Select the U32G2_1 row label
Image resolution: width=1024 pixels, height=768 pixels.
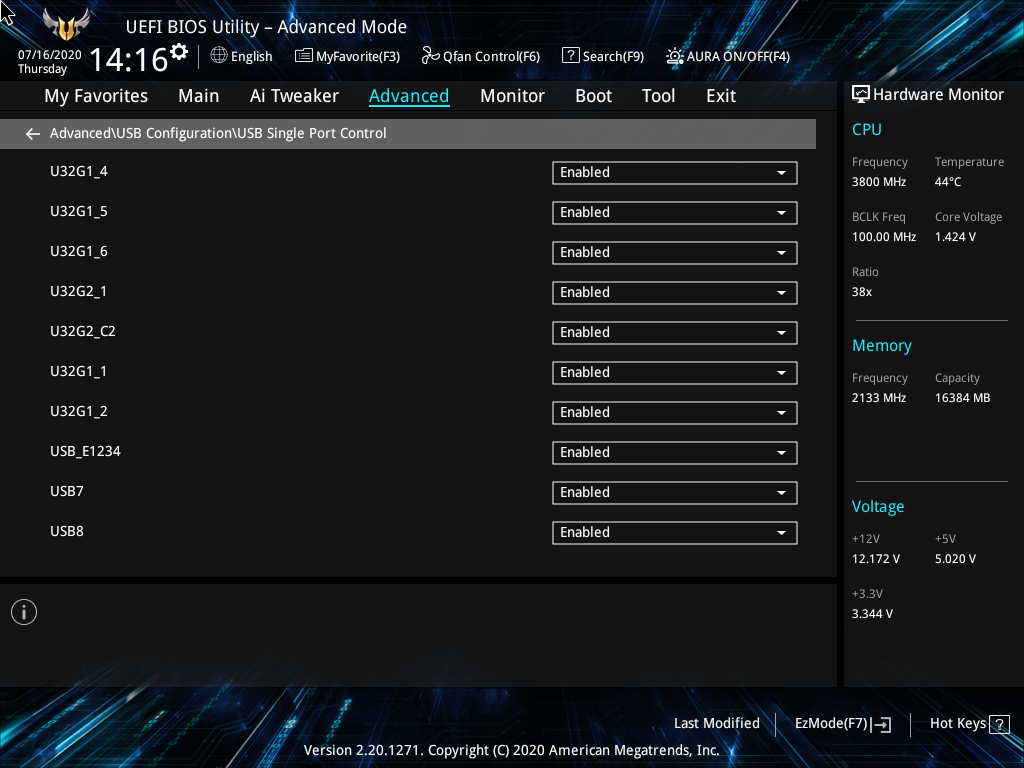point(78,291)
